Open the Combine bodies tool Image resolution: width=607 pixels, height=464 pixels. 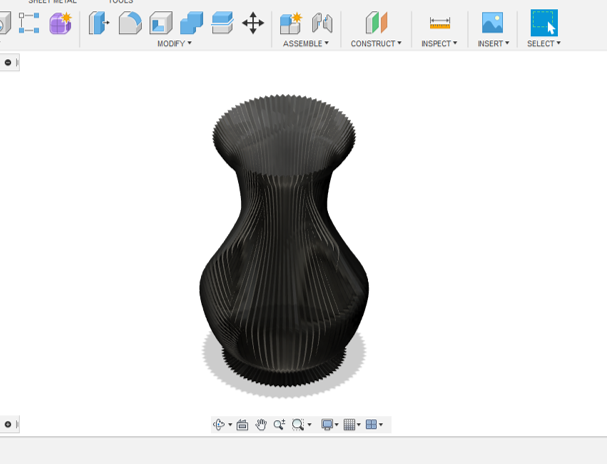click(192, 23)
